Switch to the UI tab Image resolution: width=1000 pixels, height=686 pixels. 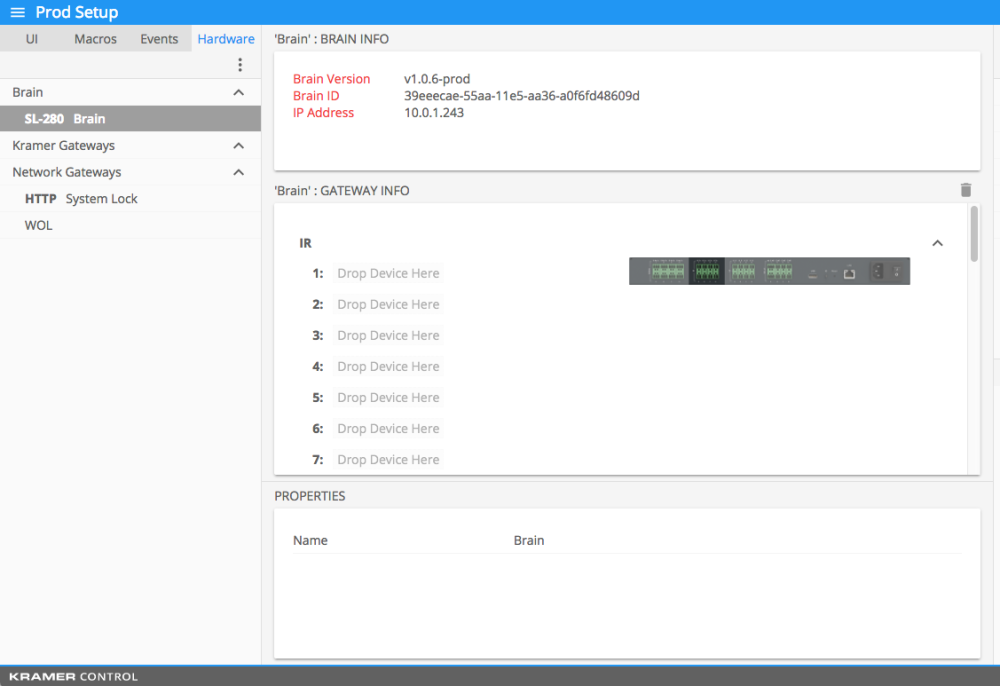click(31, 38)
